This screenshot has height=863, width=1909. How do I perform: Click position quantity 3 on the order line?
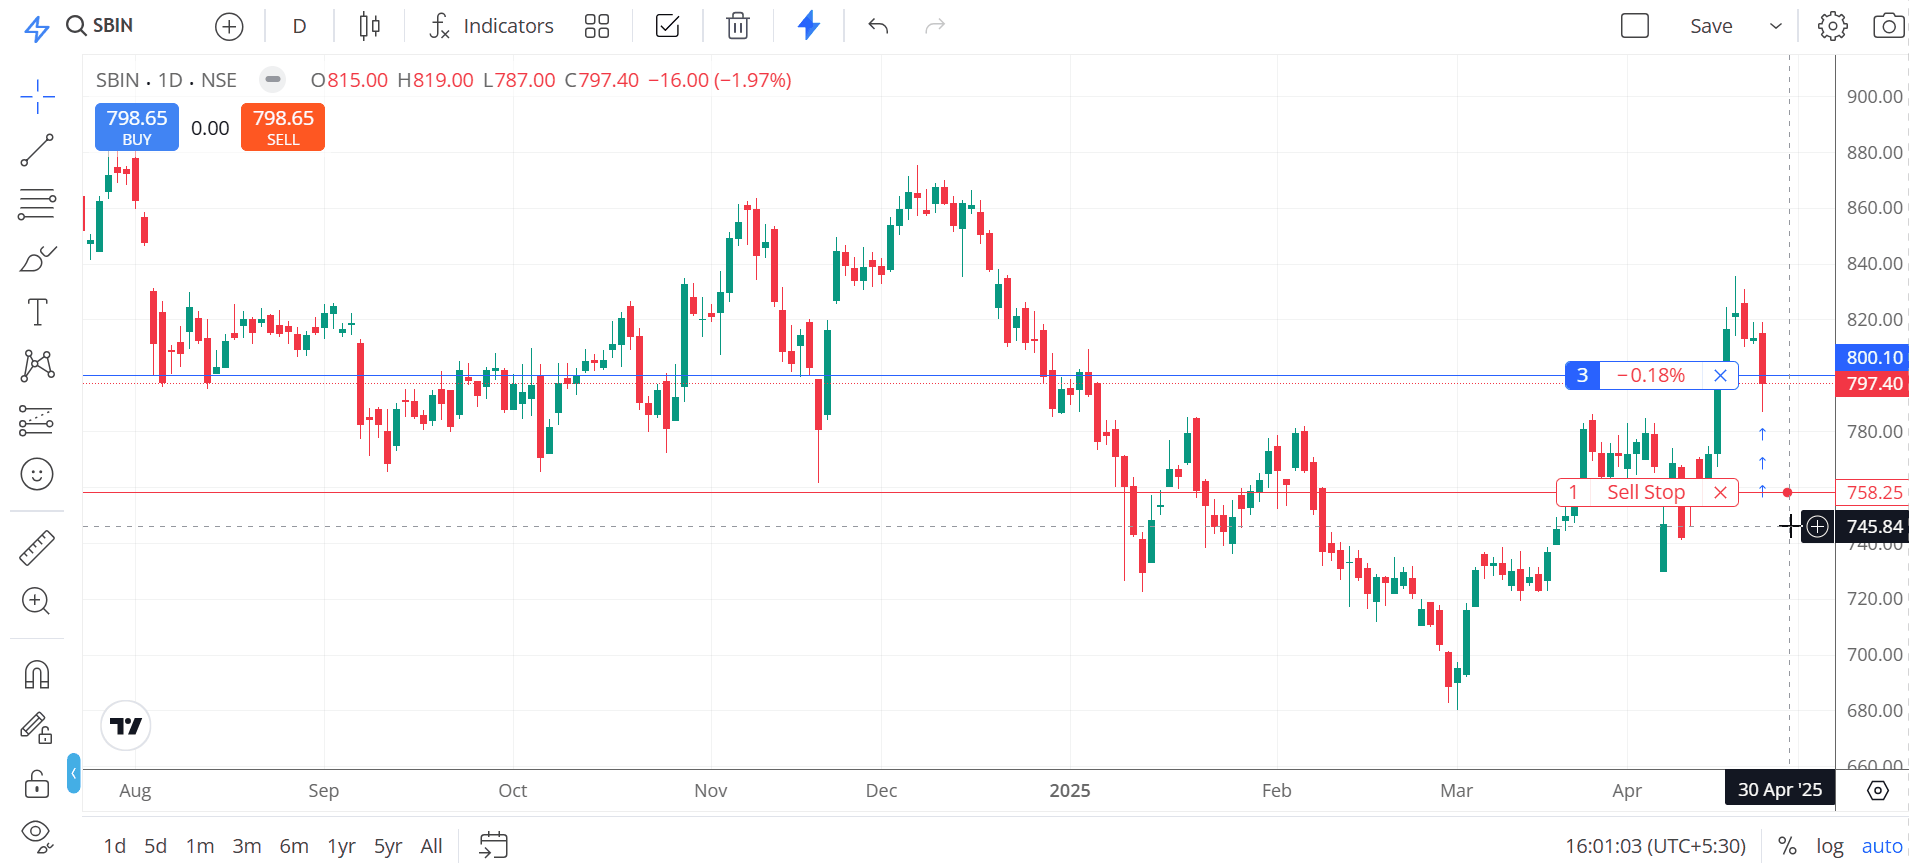click(x=1582, y=375)
